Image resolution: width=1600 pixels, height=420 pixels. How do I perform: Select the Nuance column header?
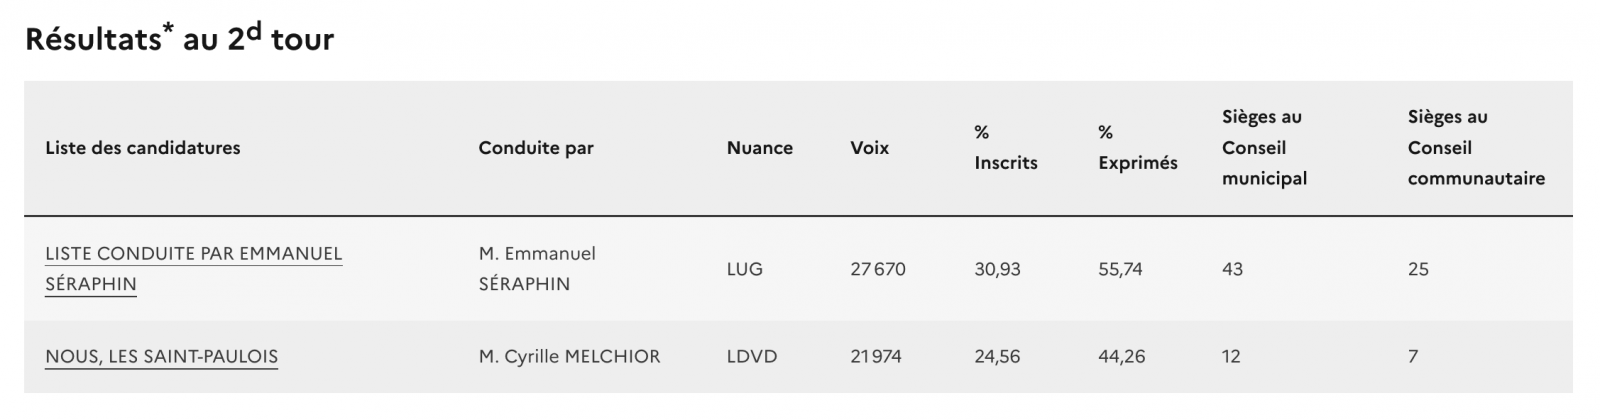point(760,148)
